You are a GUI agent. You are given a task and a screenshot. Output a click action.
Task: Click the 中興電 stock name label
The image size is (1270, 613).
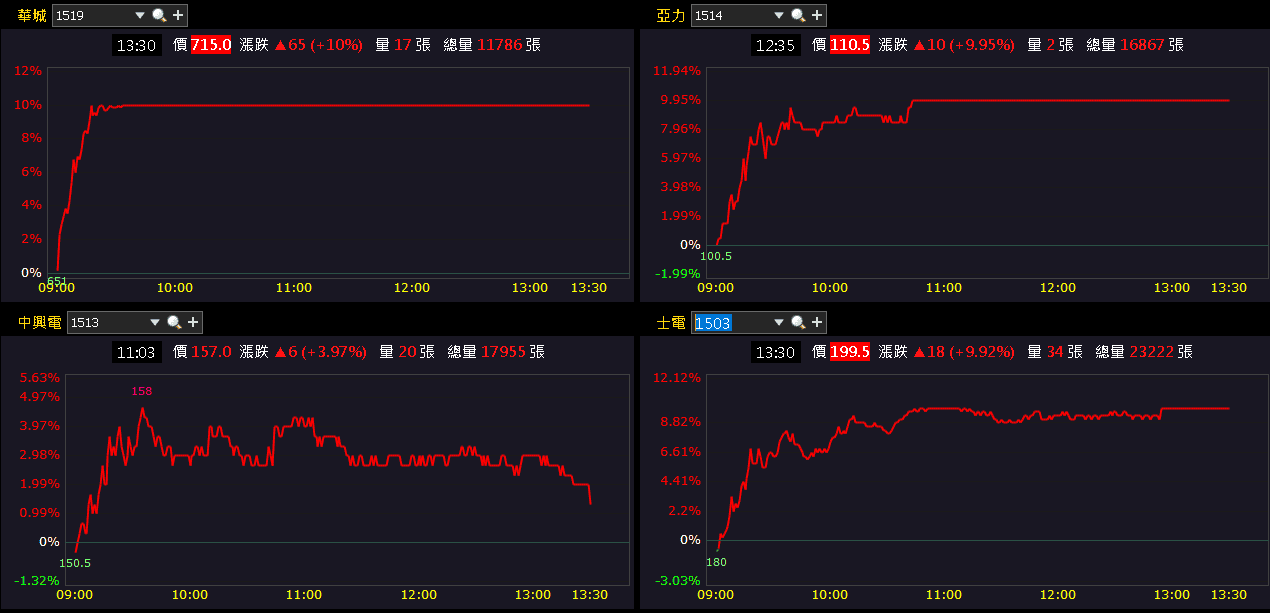(40, 322)
